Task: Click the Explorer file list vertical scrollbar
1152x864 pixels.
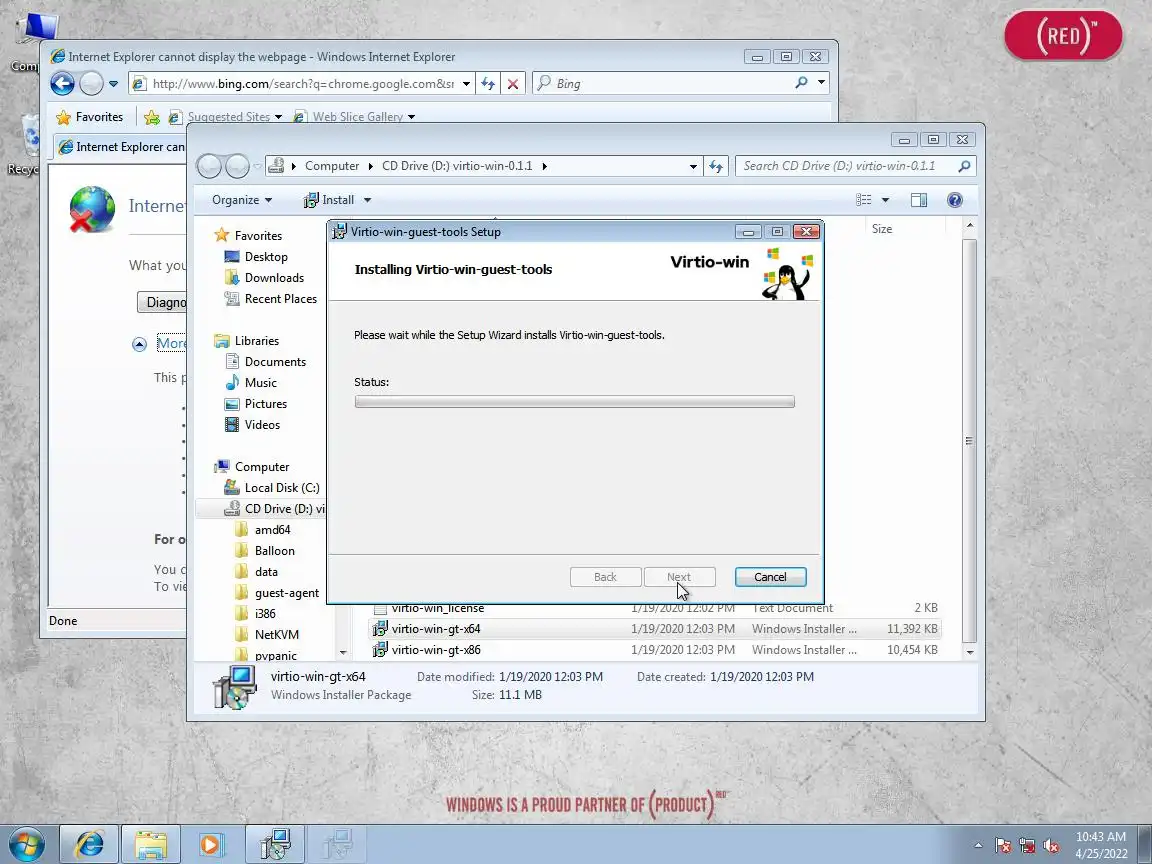Action: click(970, 440)
